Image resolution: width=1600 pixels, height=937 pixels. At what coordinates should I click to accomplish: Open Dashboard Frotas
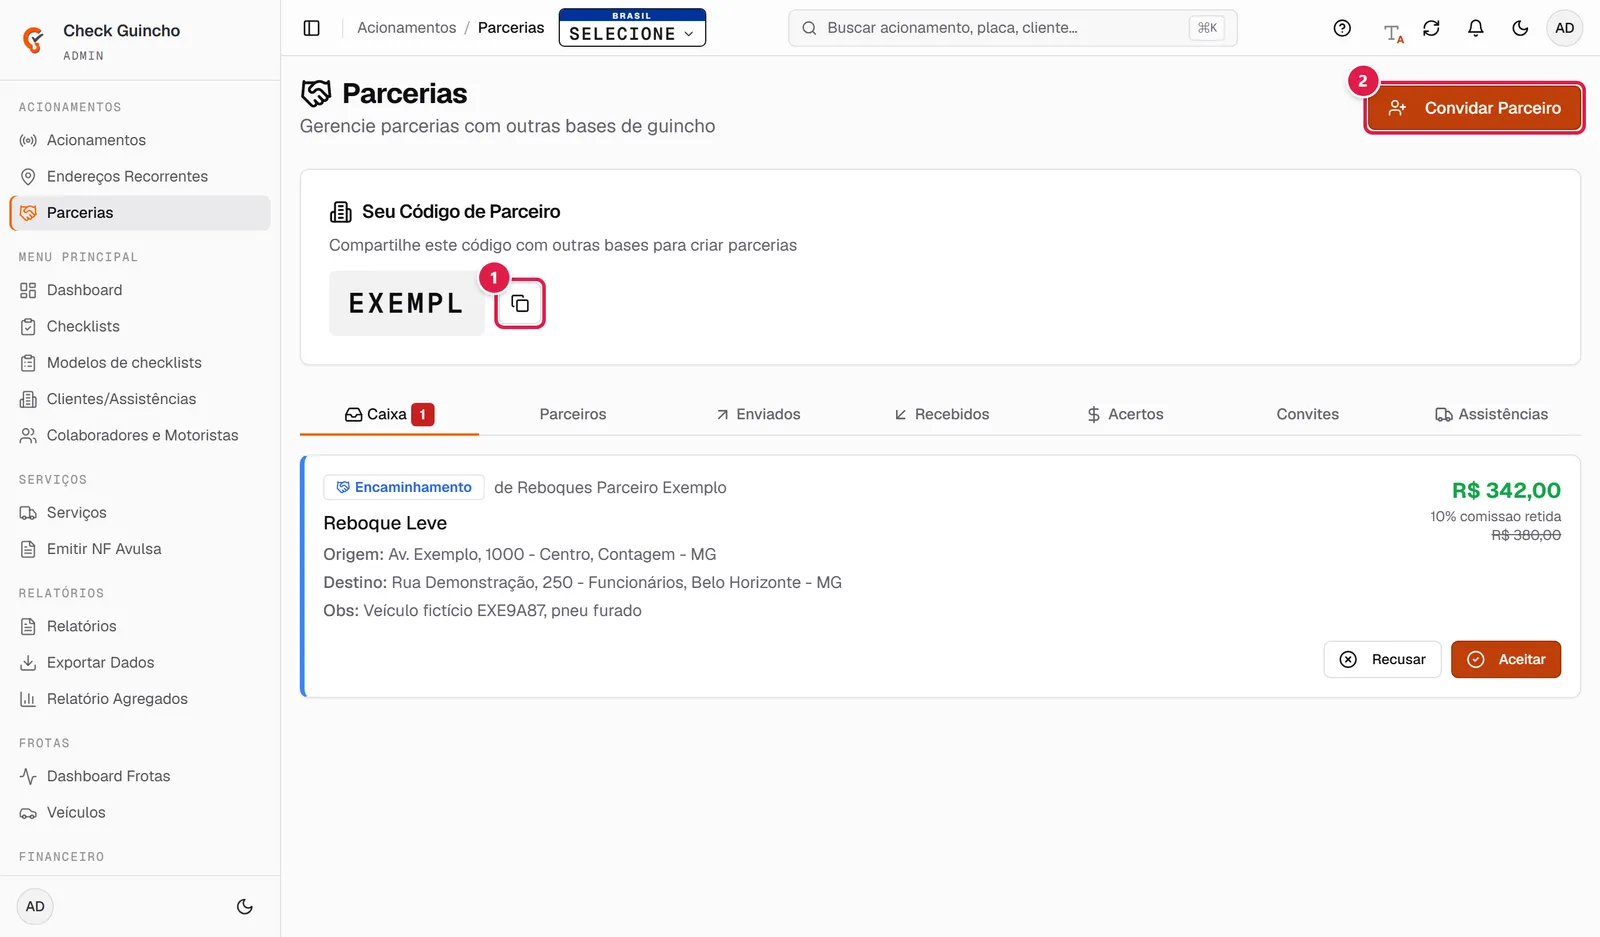[140, 776]
